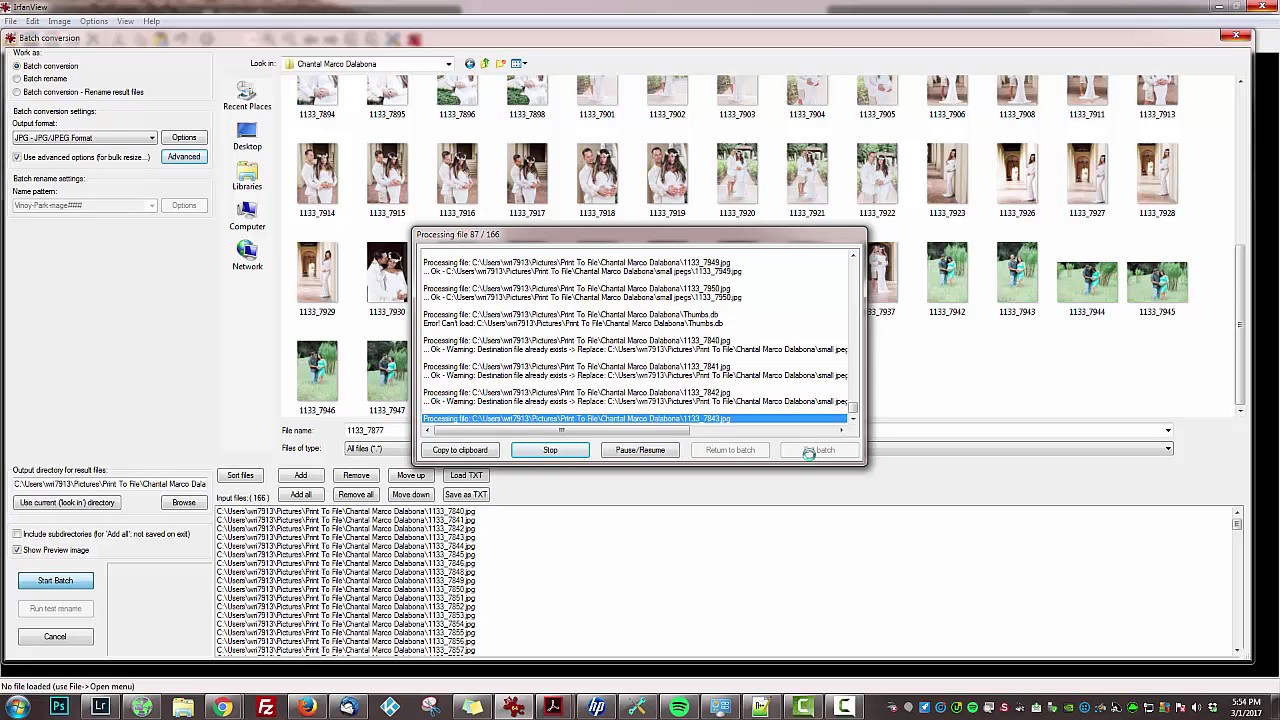
Task: Expand the File name dropdown arrow
Action: tap(1168, 431)
